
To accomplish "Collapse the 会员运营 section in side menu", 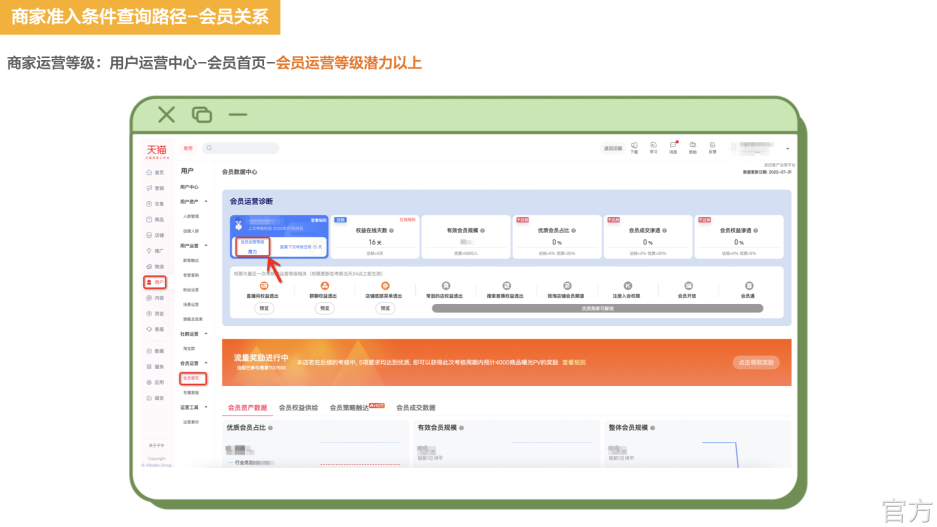I will (x=206, y=363).
